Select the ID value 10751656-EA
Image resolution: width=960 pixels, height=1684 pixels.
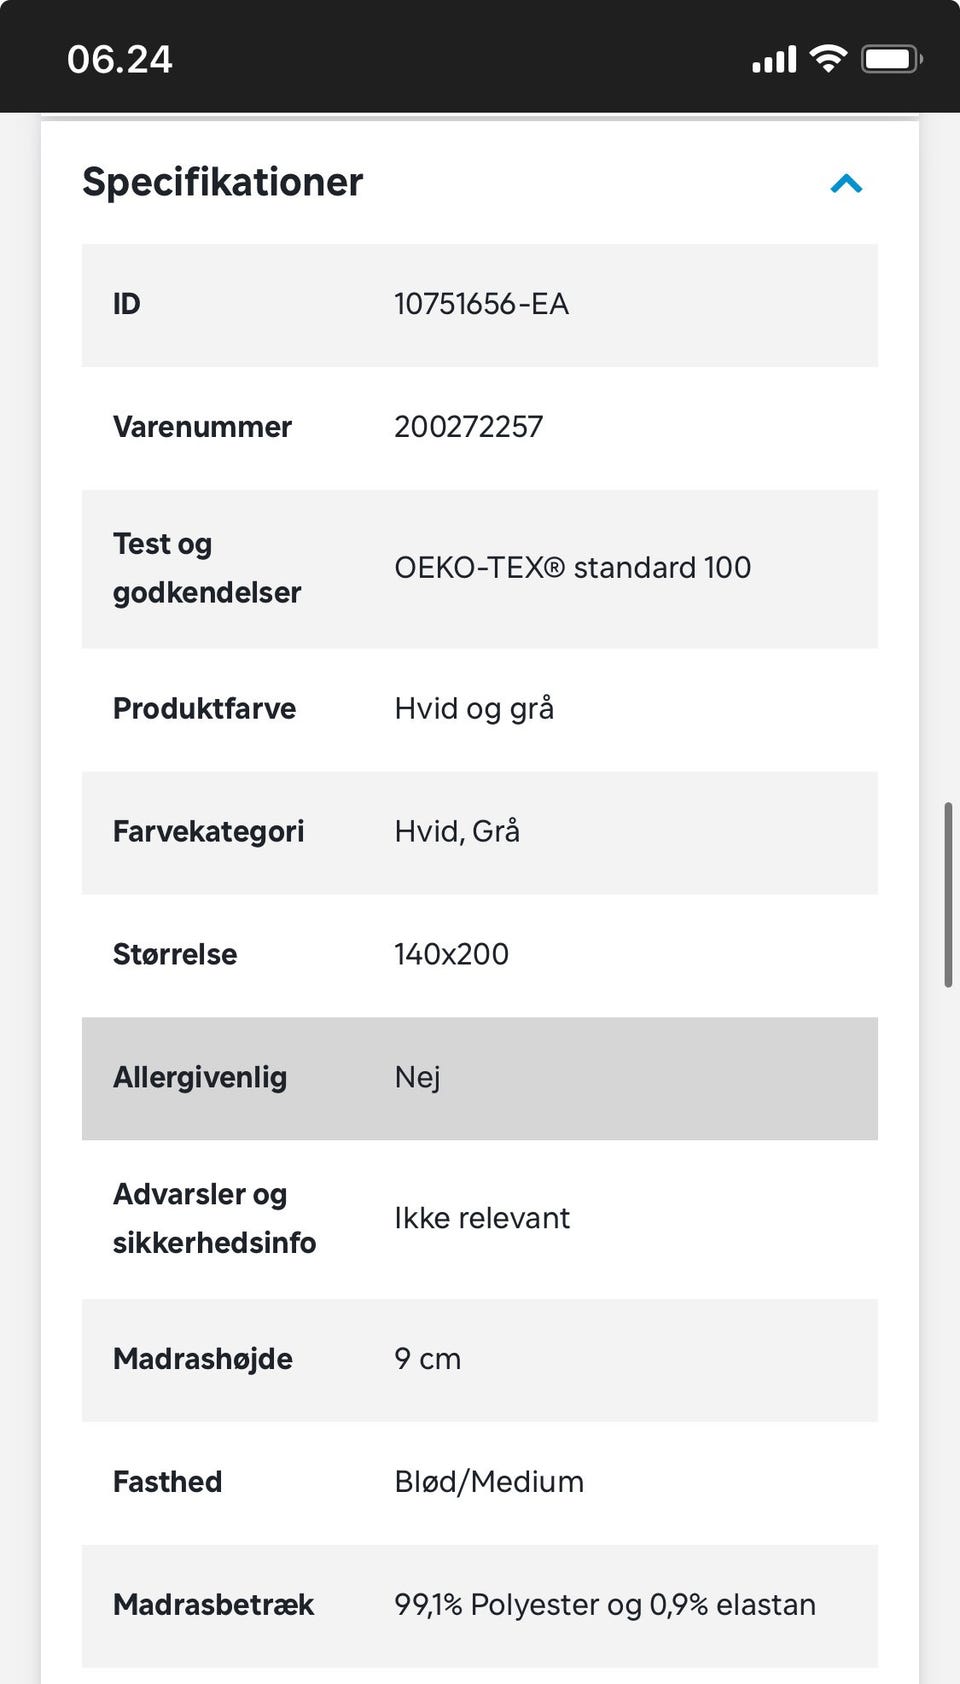coord(481,304)
